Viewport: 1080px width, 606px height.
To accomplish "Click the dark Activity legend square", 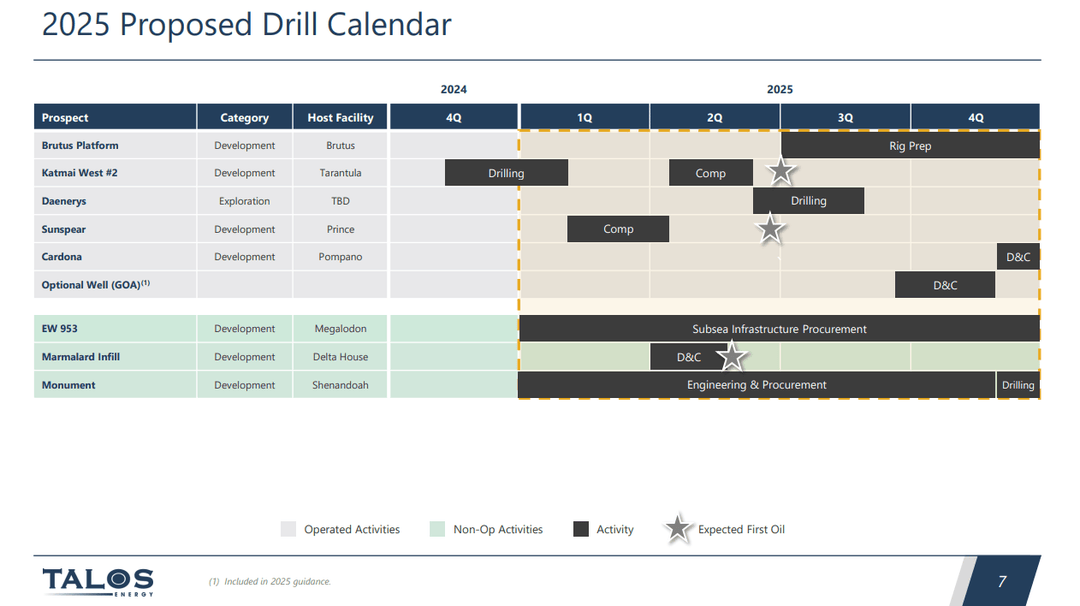I will click(580, 528).
